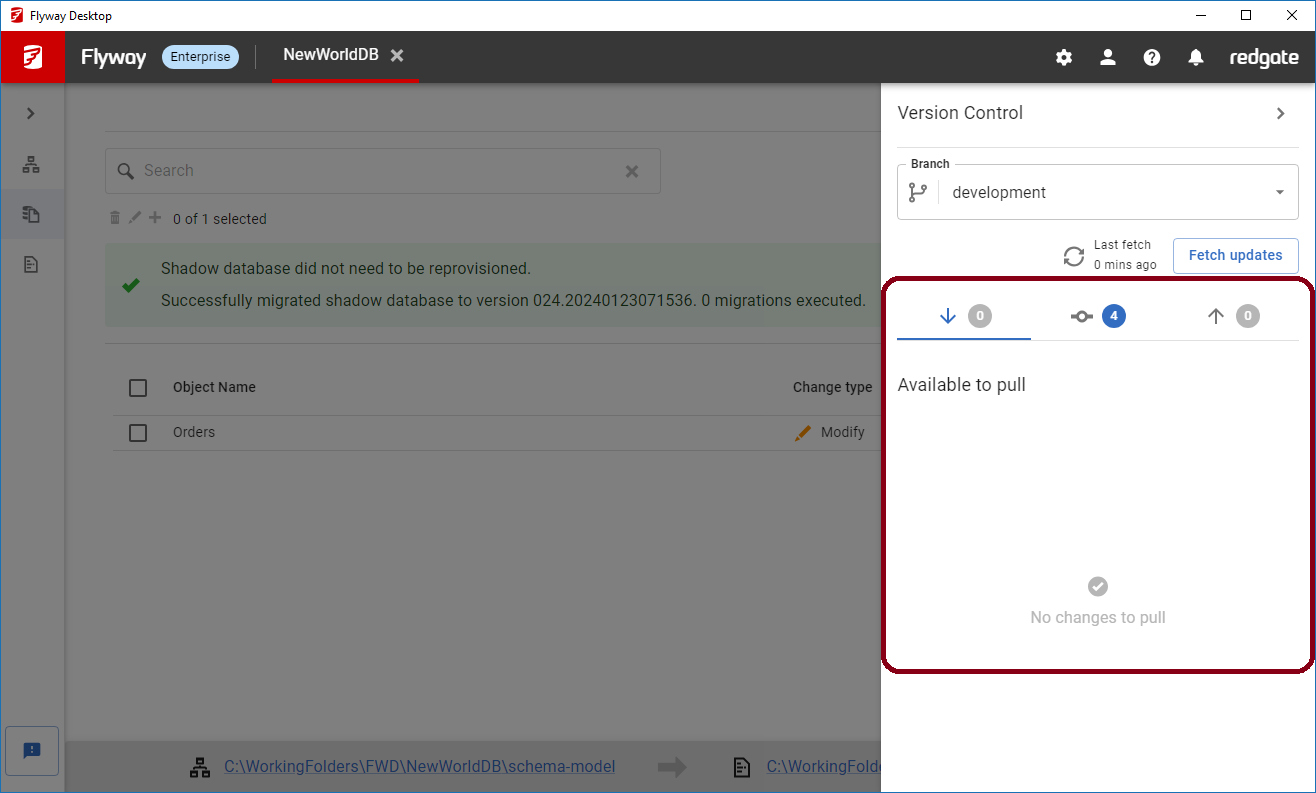Select the schema model sidebar icon
The height and width of the screenshot is (793, 1316).
(33, 214)
